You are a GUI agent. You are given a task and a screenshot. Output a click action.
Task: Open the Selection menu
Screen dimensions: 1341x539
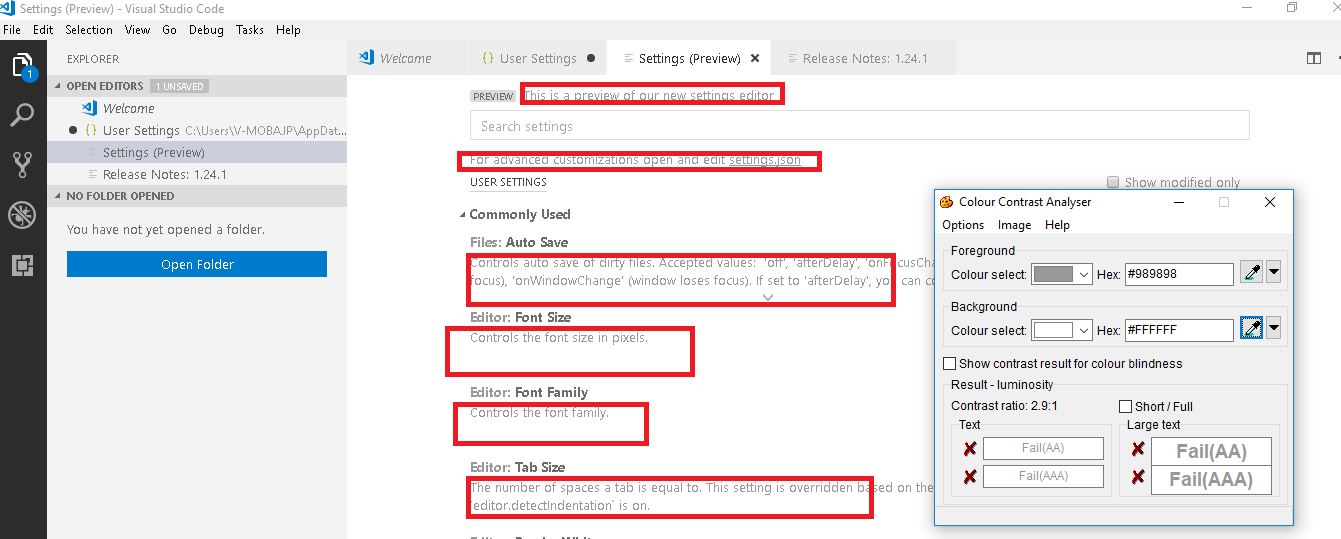(x=89, y=30)
